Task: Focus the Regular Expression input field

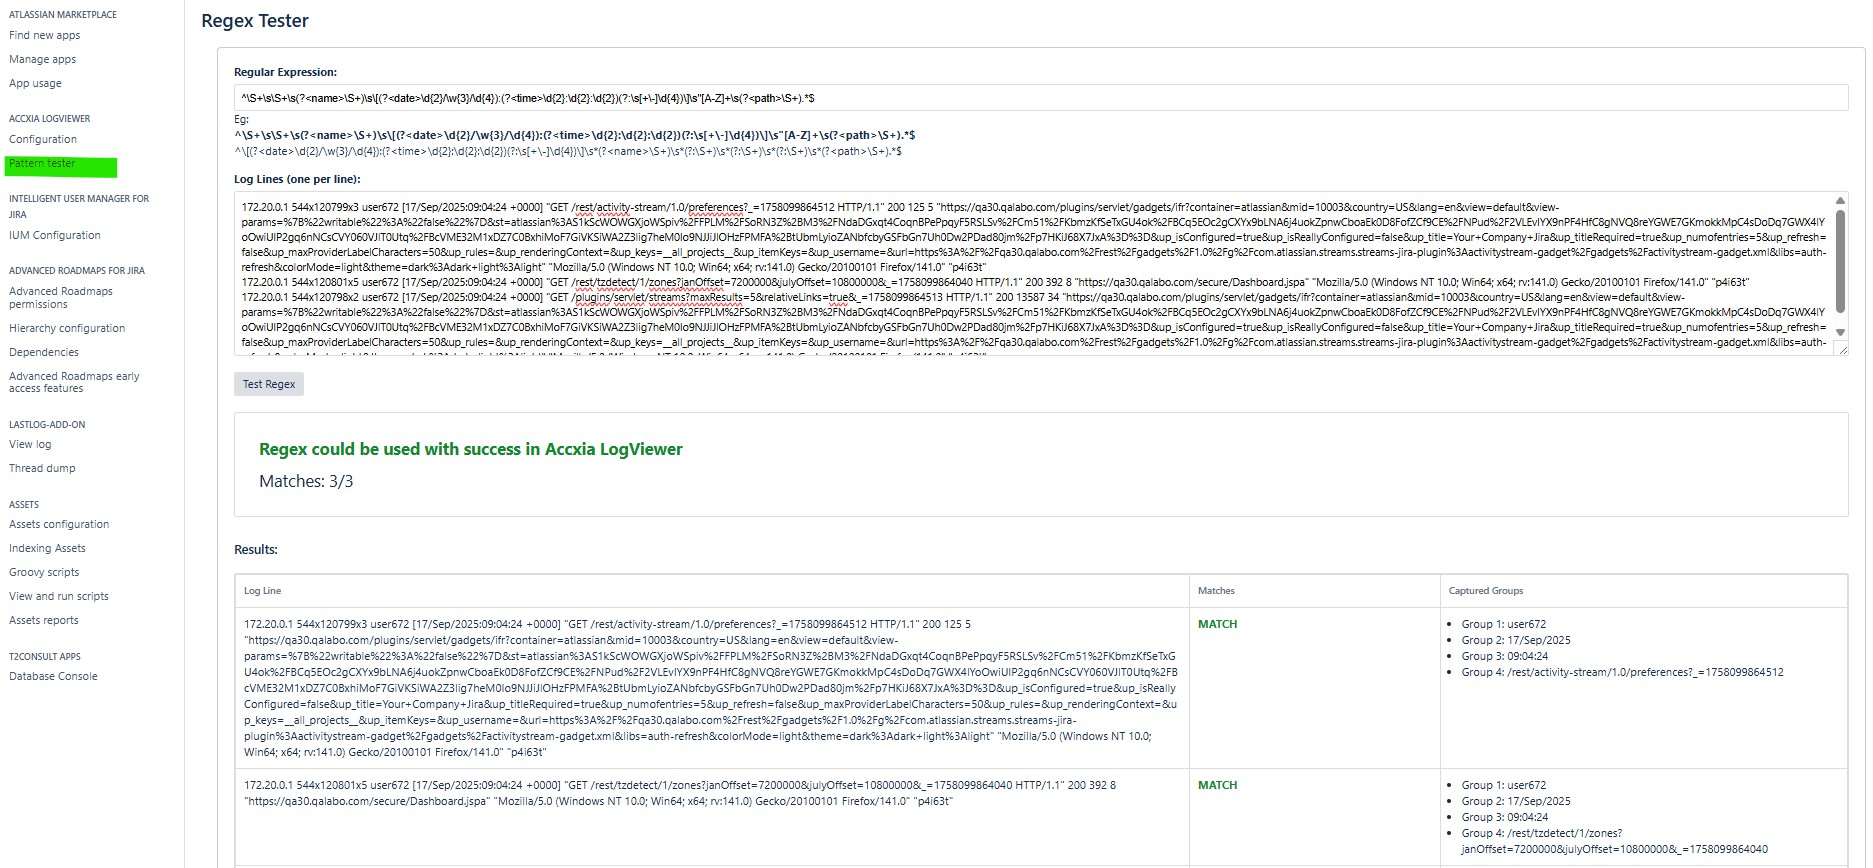Action: point(1040,98)
